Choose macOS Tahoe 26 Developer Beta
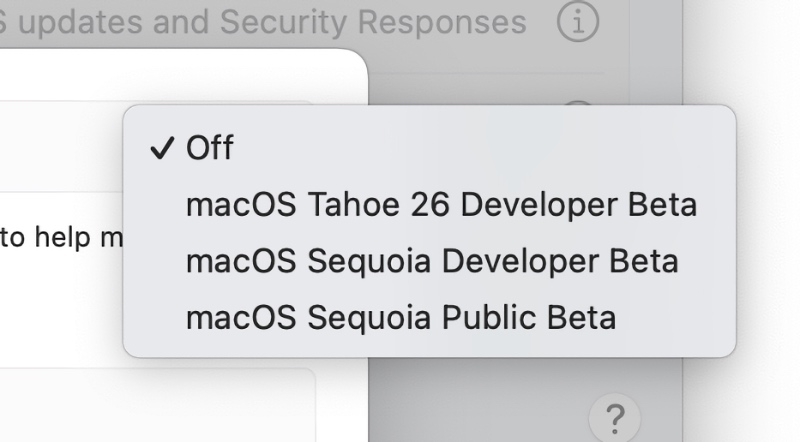The width and height of the screenshot is (800, 442). point(441,205)
